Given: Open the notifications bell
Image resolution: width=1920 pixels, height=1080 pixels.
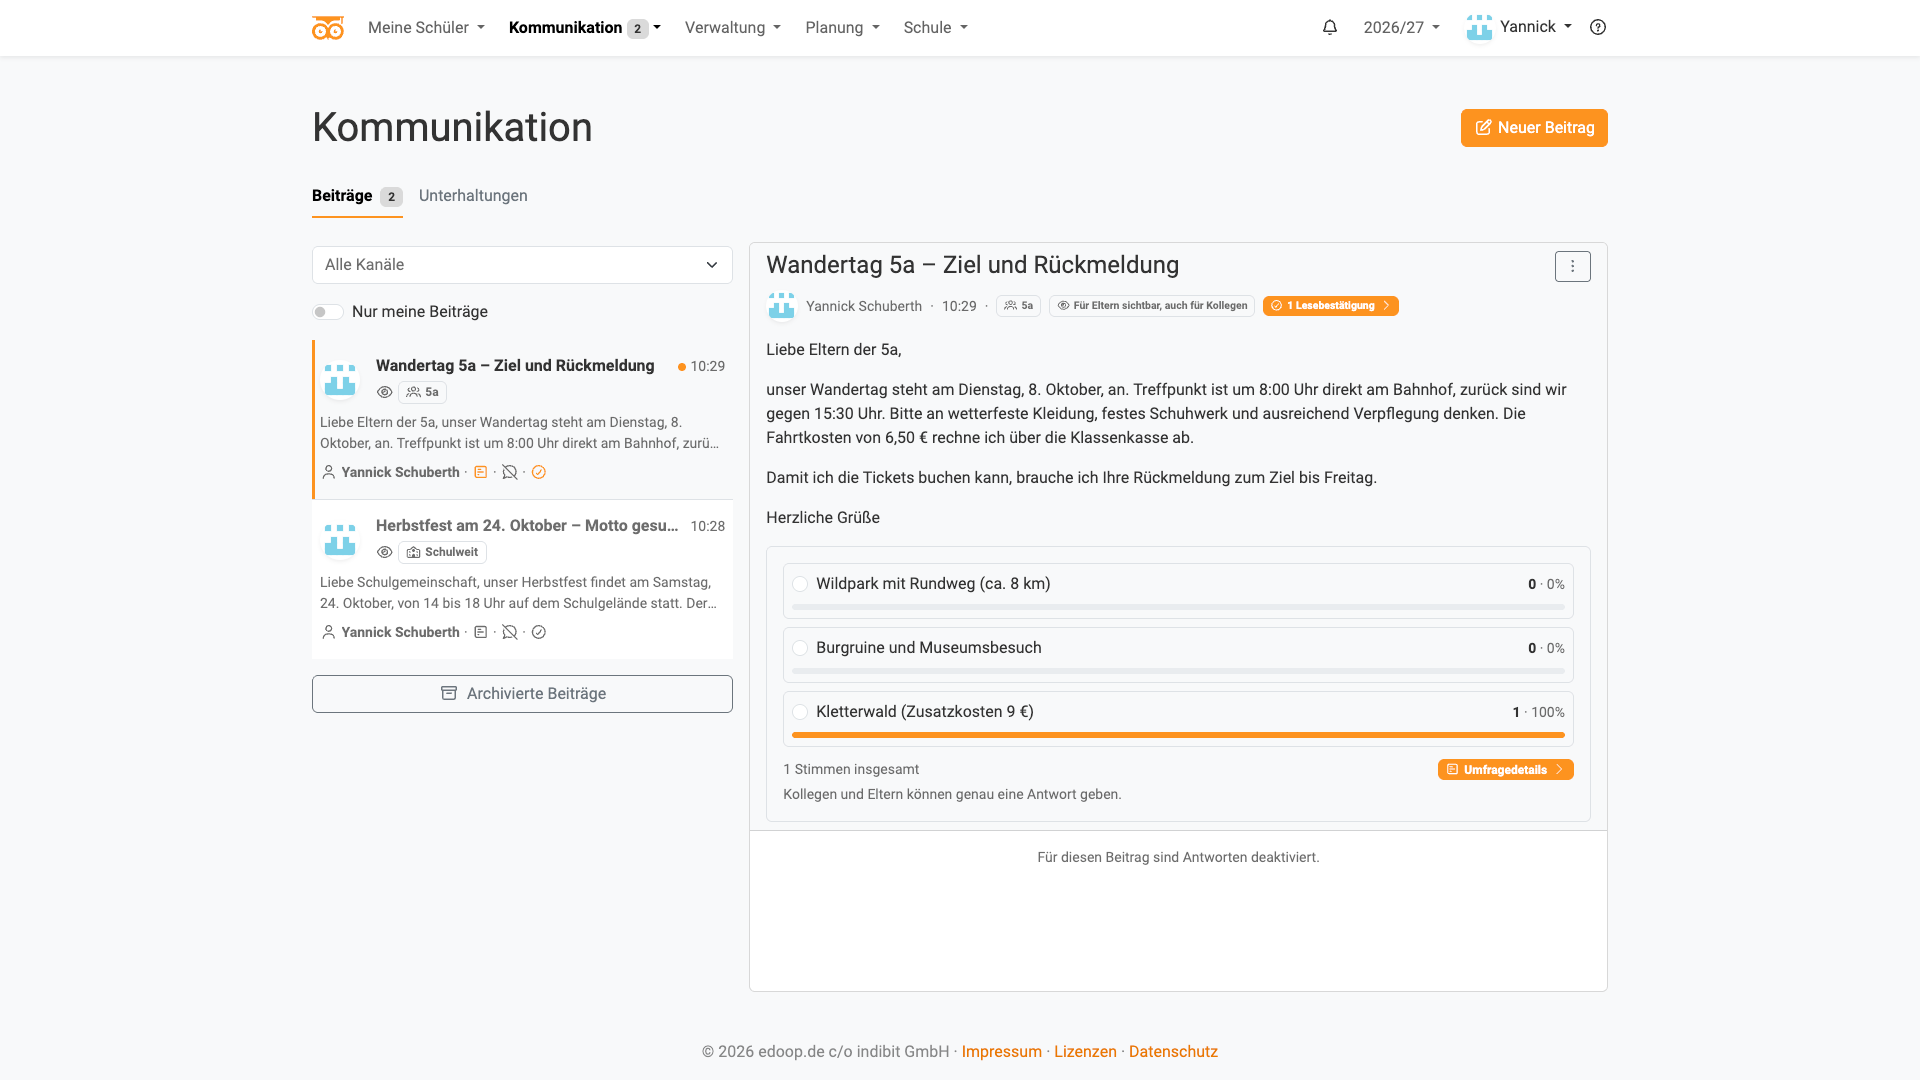Looking at the screenshot, I should 1329,28.
